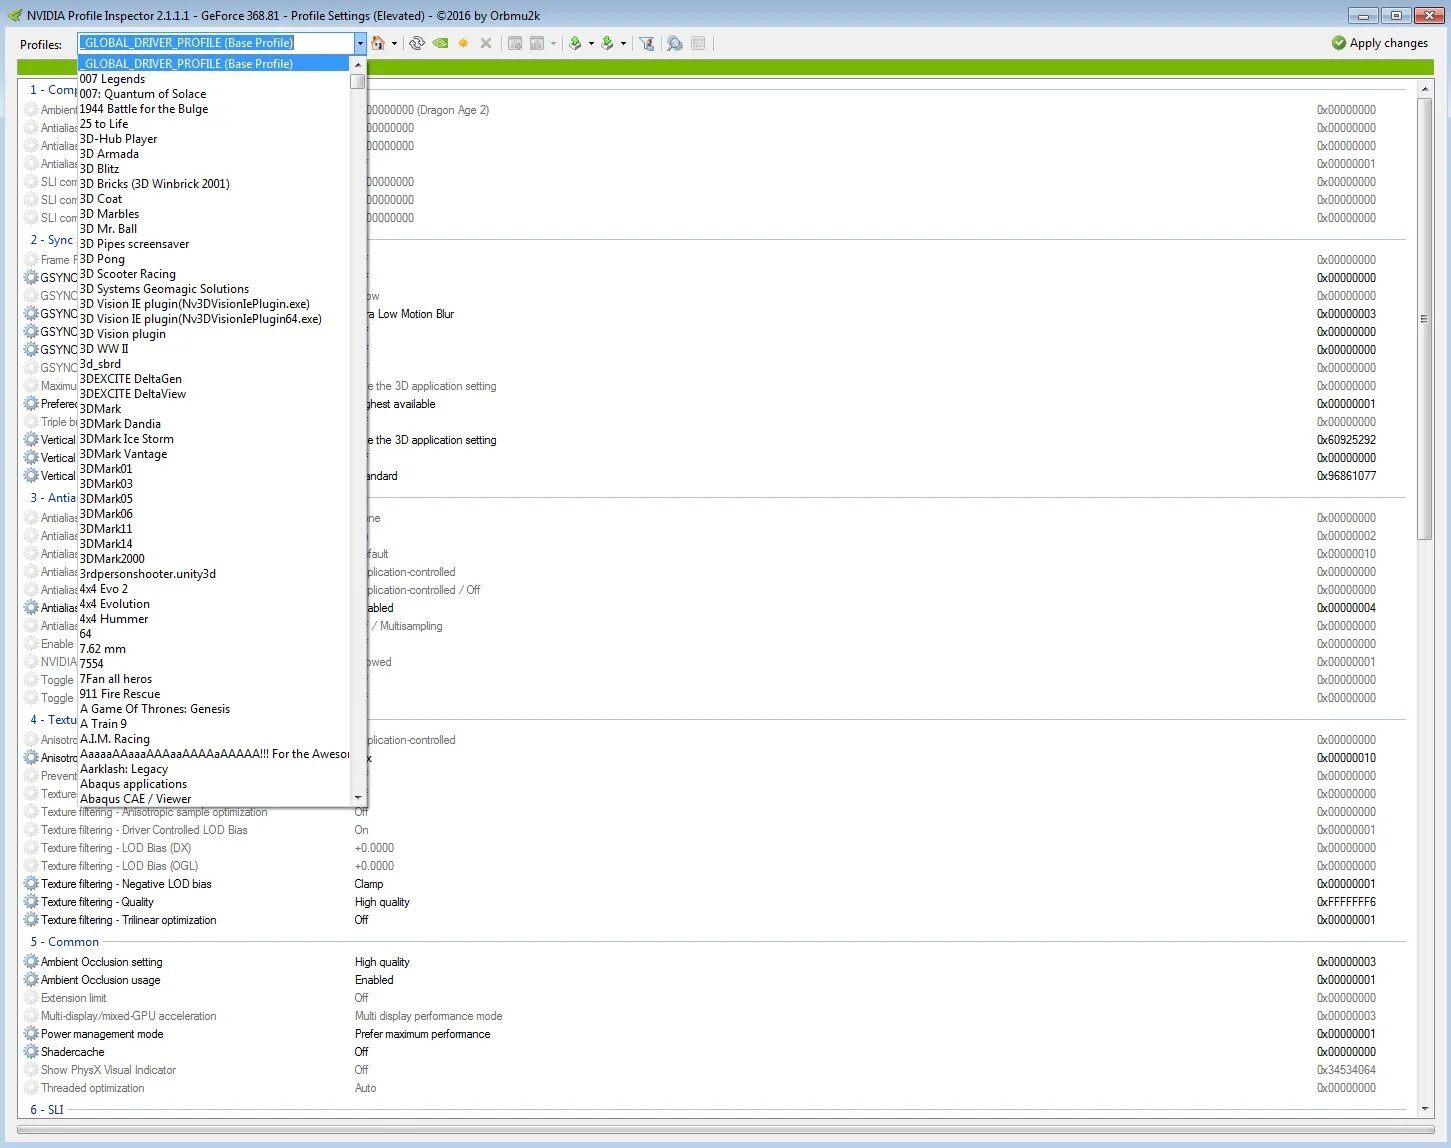Select the 3DMark Vantage profile
Viewport: 1451px width, 1148px height.
pos(214,454)
